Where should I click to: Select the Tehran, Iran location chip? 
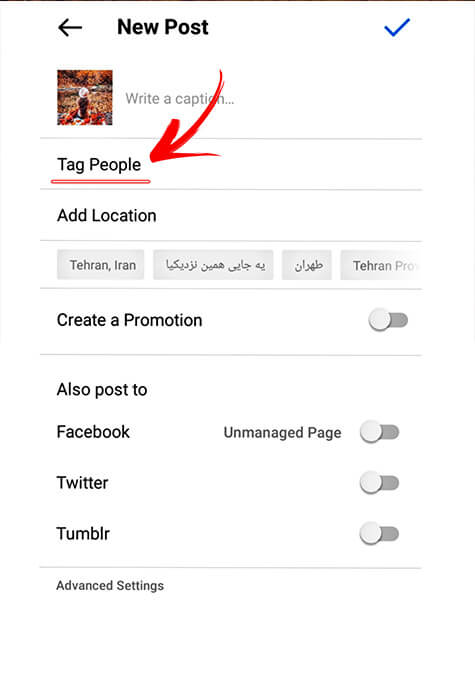(x=100, y=265)
